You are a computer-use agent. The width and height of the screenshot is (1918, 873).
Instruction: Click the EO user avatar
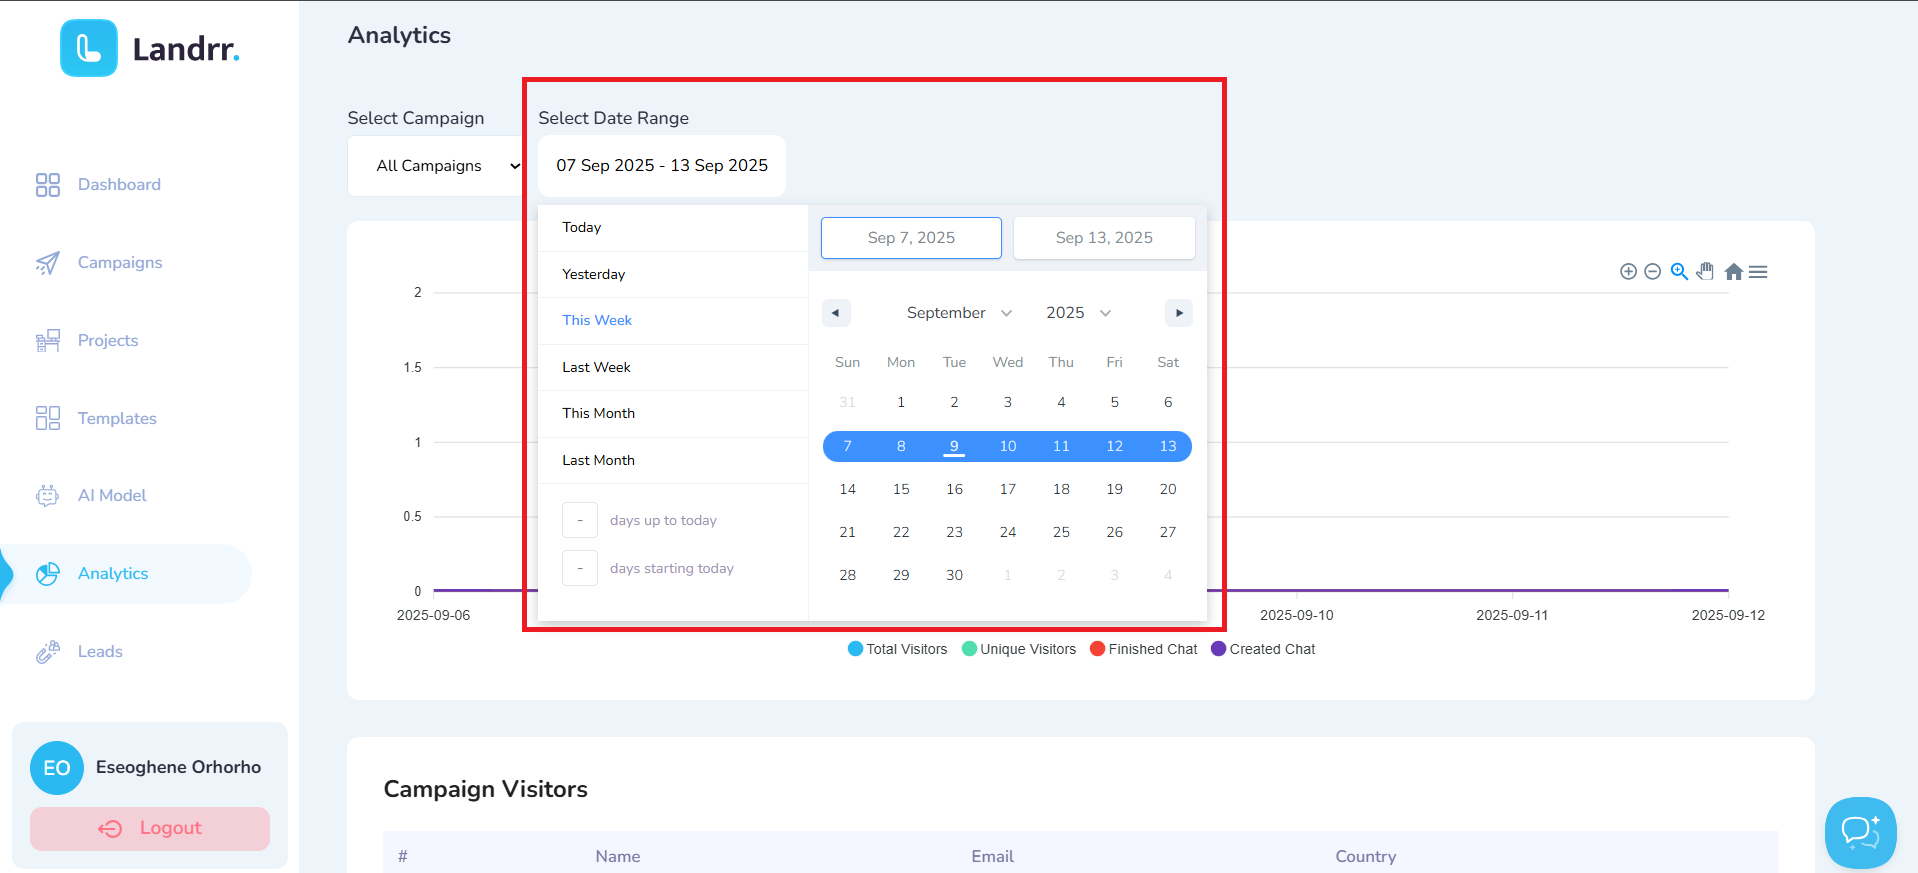57,768
